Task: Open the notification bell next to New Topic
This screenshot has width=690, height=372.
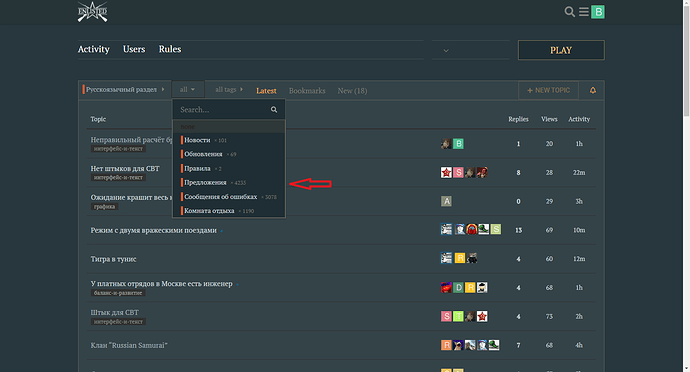Action: (593, 90)
